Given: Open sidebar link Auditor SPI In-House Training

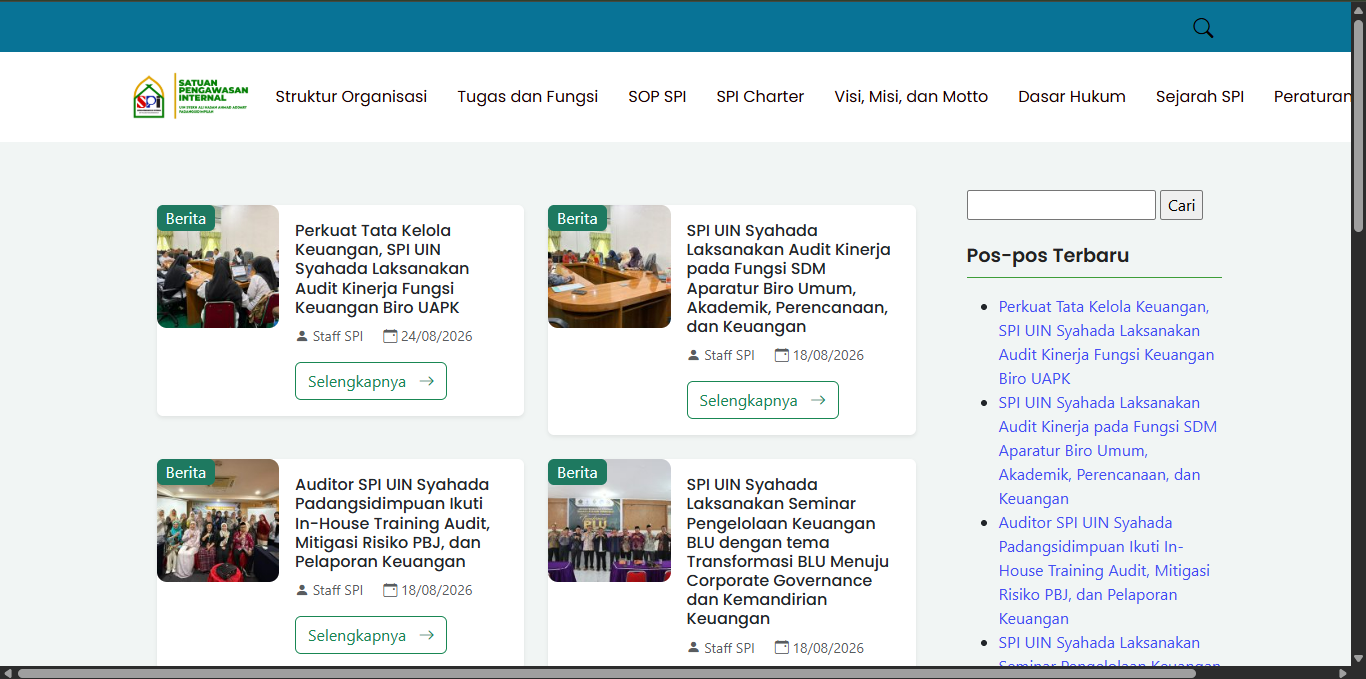Looking at the screenshot, I should coord(1104,570).
